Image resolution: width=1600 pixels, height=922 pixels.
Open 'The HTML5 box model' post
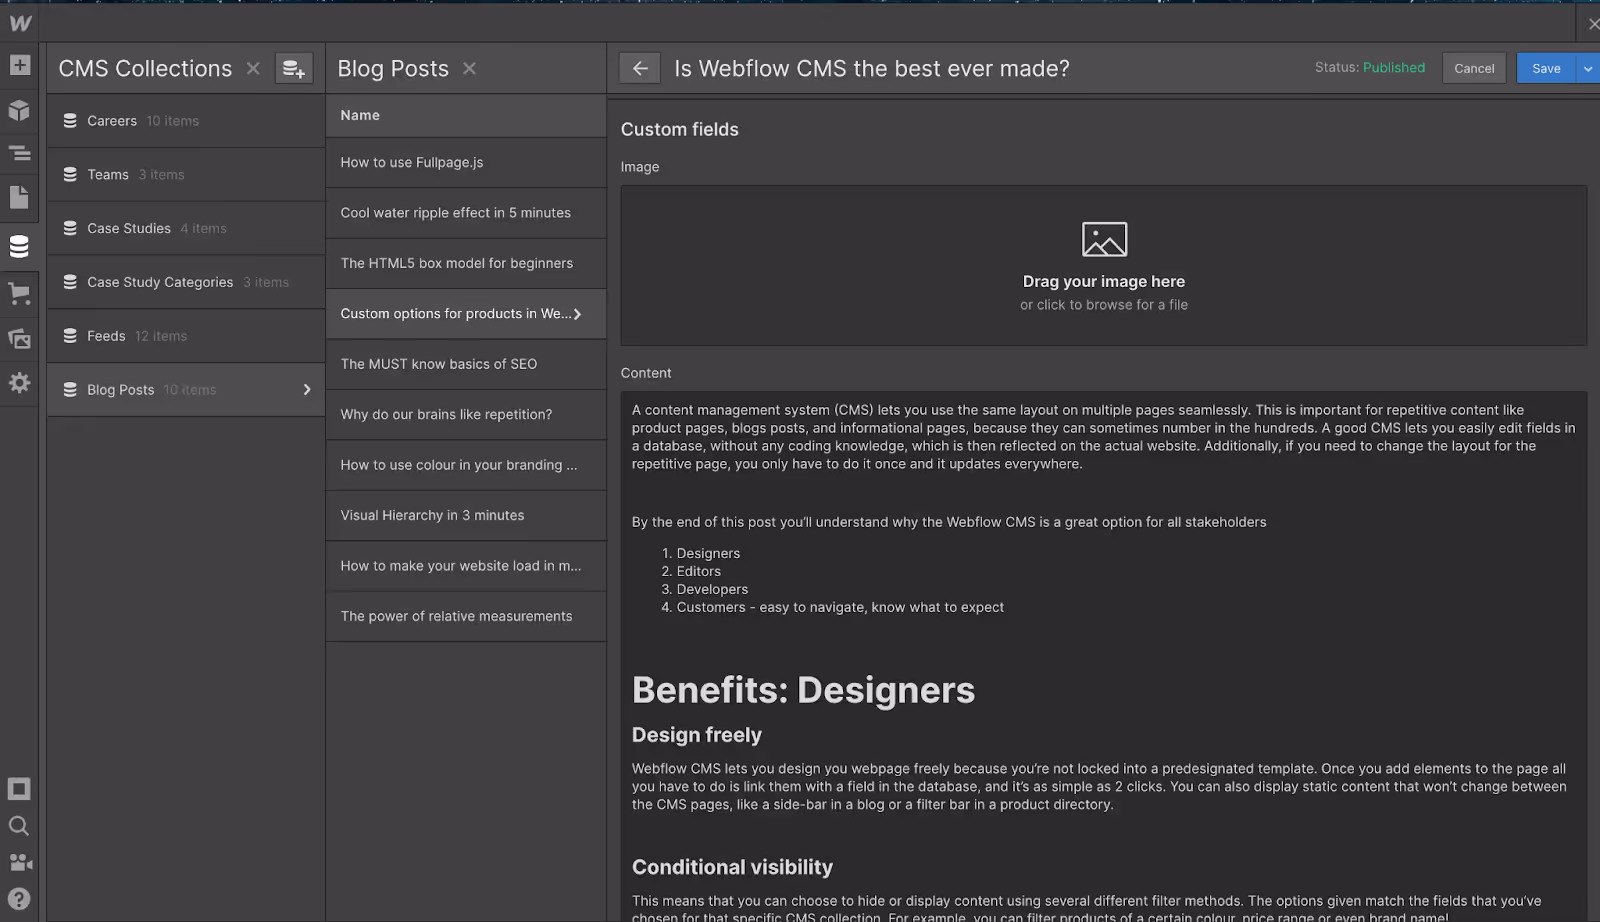(x=466, y=263)
